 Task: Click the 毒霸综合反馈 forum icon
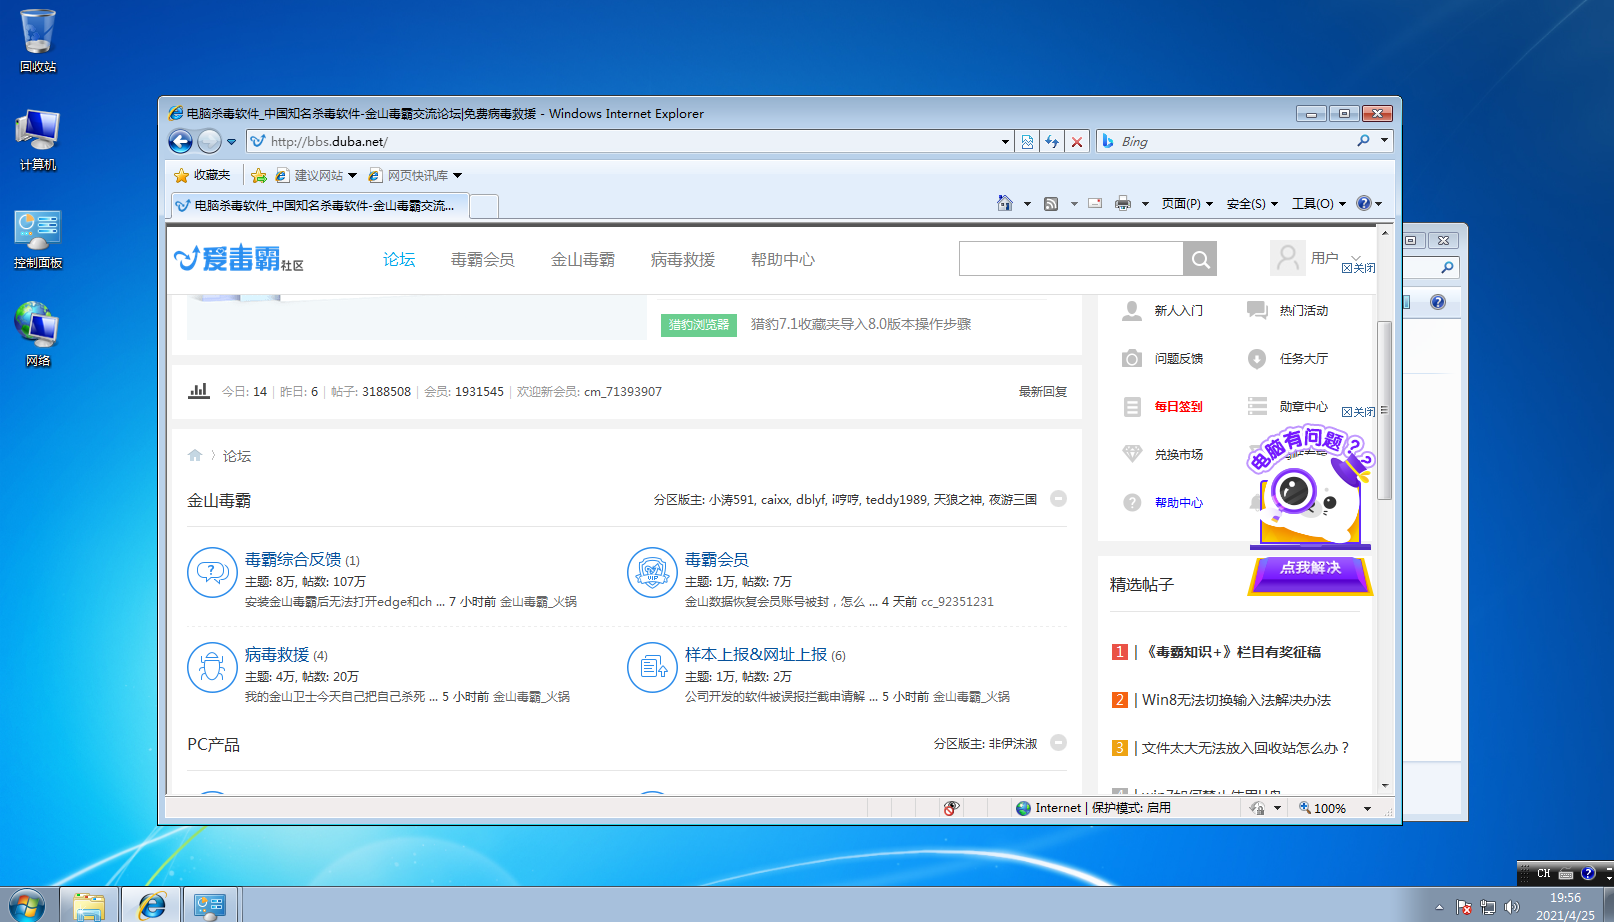pos(212,572)
